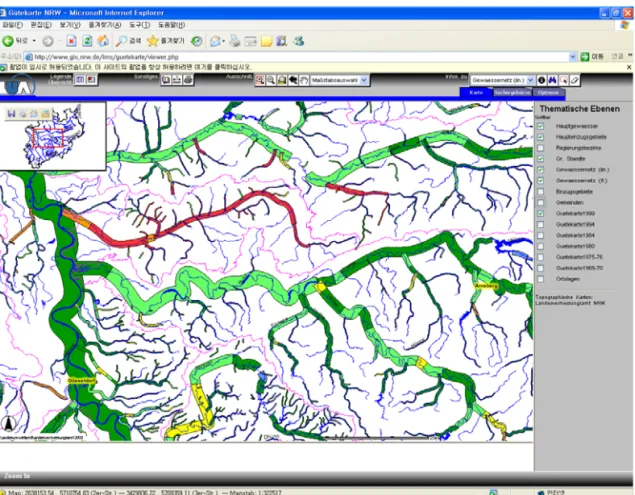
Task: Toggle the Haupteinzugsgebiete layer checkbox
Action: 540,137
